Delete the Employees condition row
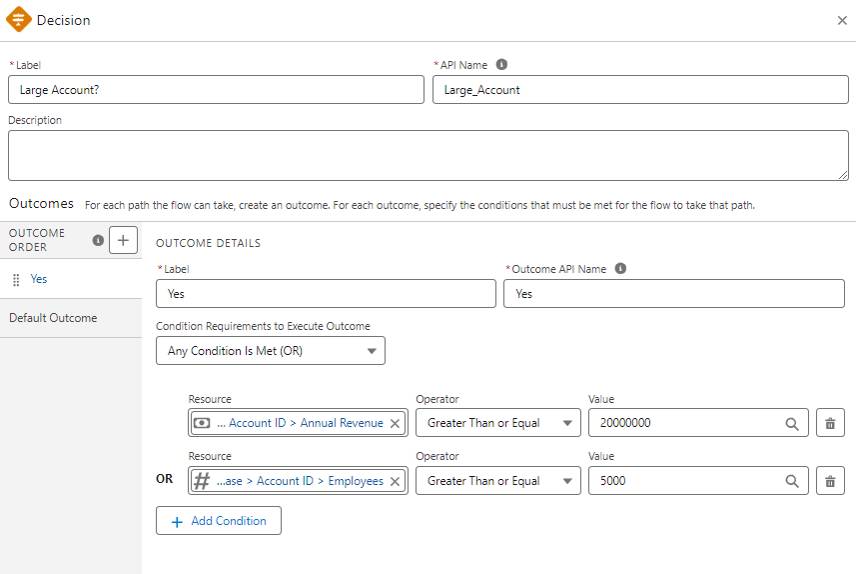The height and width of the screenshot is (574, 856). 830,481
